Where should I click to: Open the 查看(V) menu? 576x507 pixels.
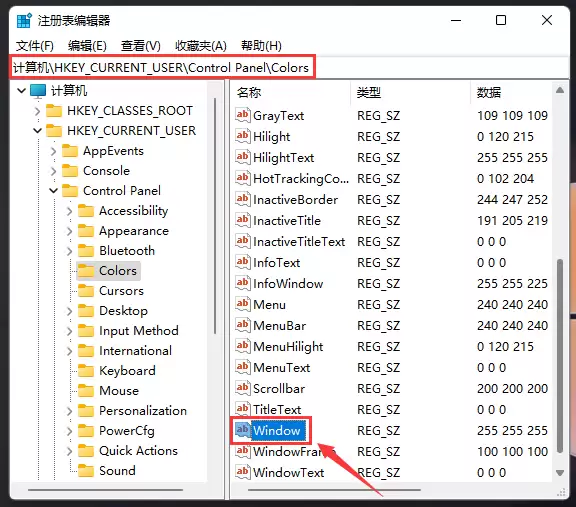click(x=141, y=46)
